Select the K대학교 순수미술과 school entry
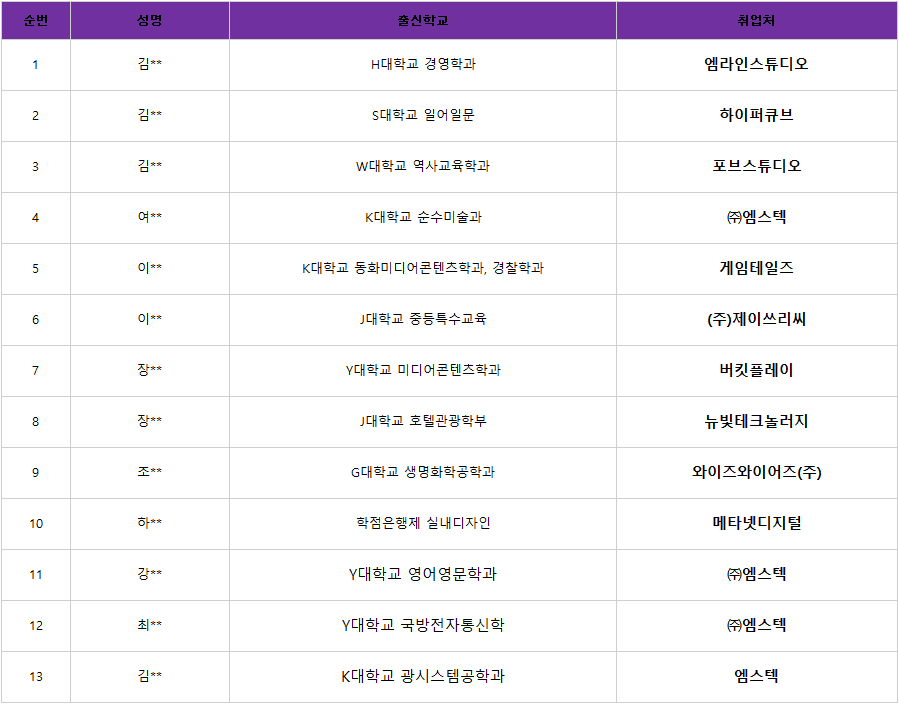 point(422,217)
